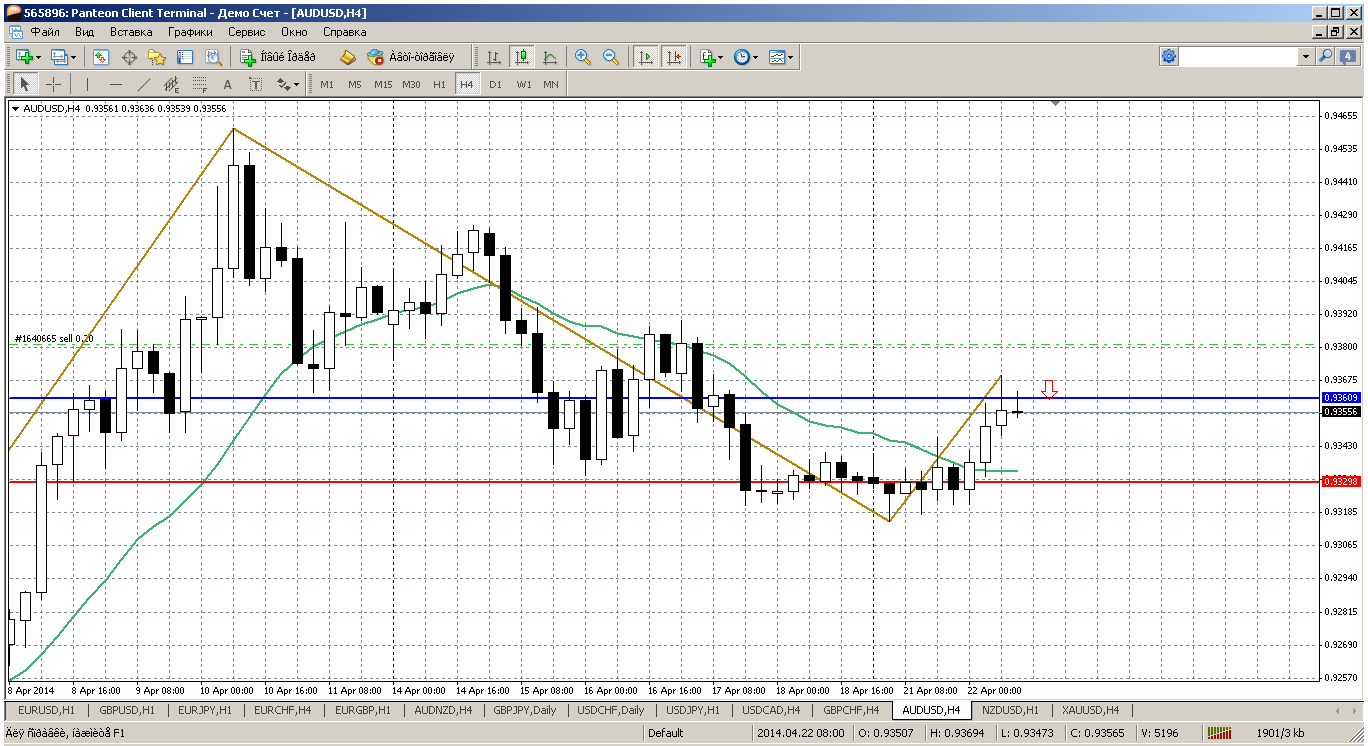Open the Вид menu
Image resolution: width=1368 pixels, height=746 pixels.
pyautogui.click(x=85, y=32)
